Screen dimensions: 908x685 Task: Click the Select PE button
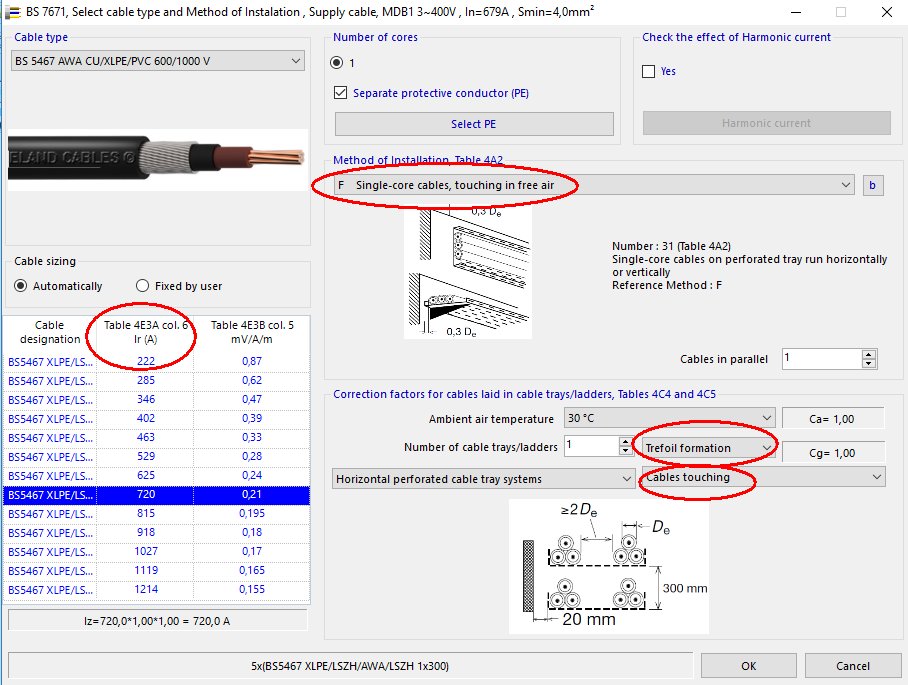[473, 124]
